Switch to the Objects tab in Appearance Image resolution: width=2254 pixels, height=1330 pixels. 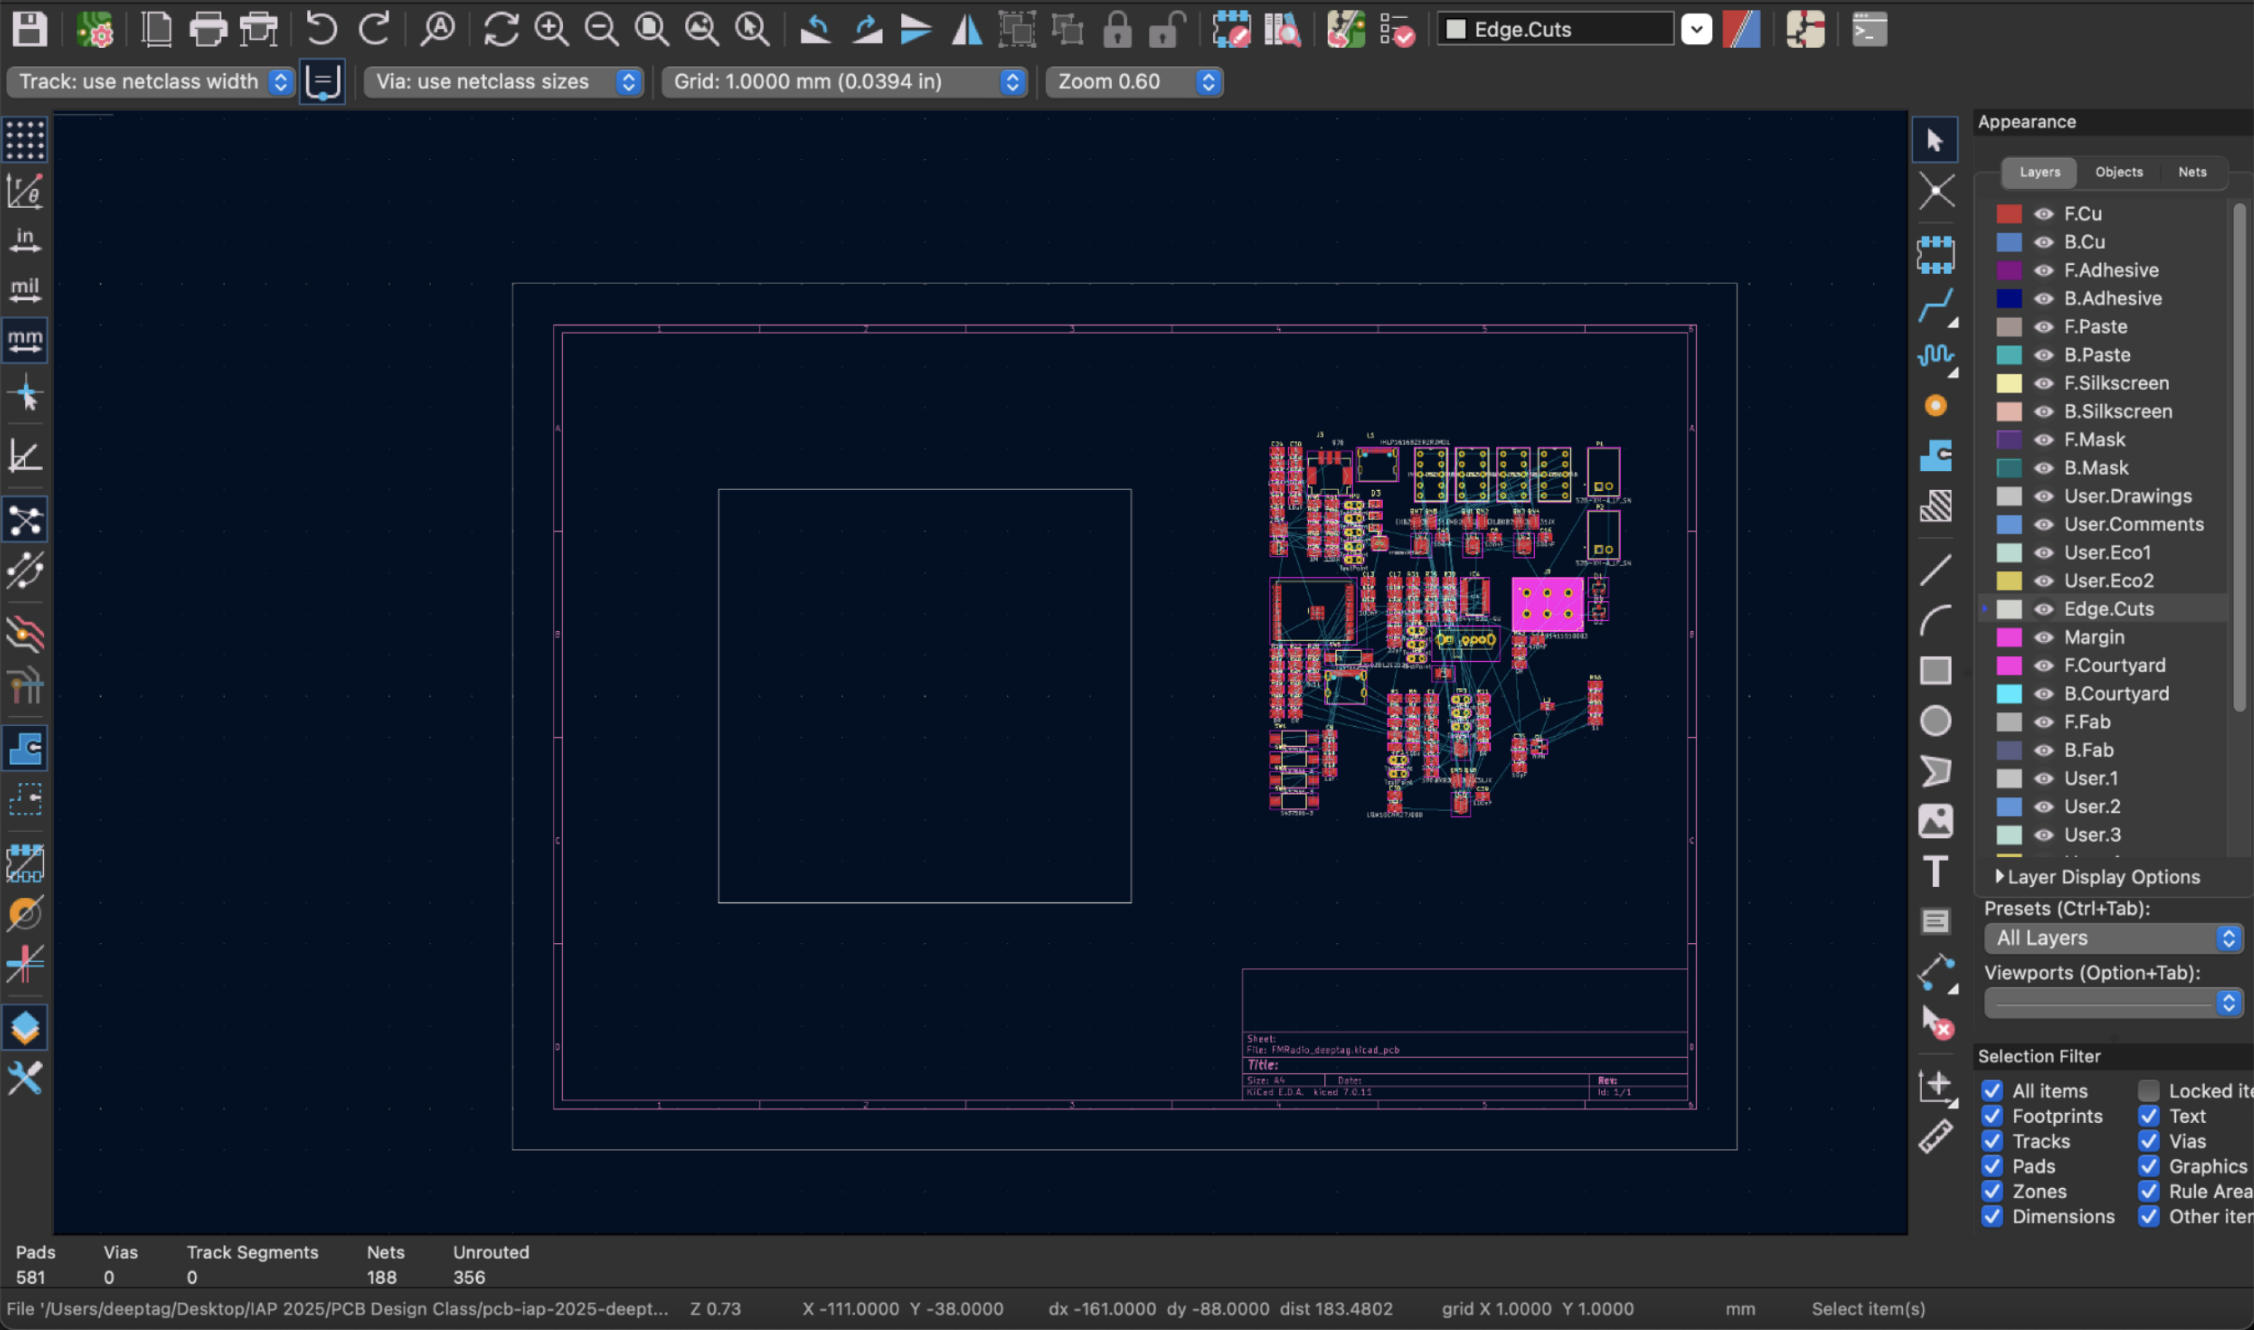coord(2119,171)
